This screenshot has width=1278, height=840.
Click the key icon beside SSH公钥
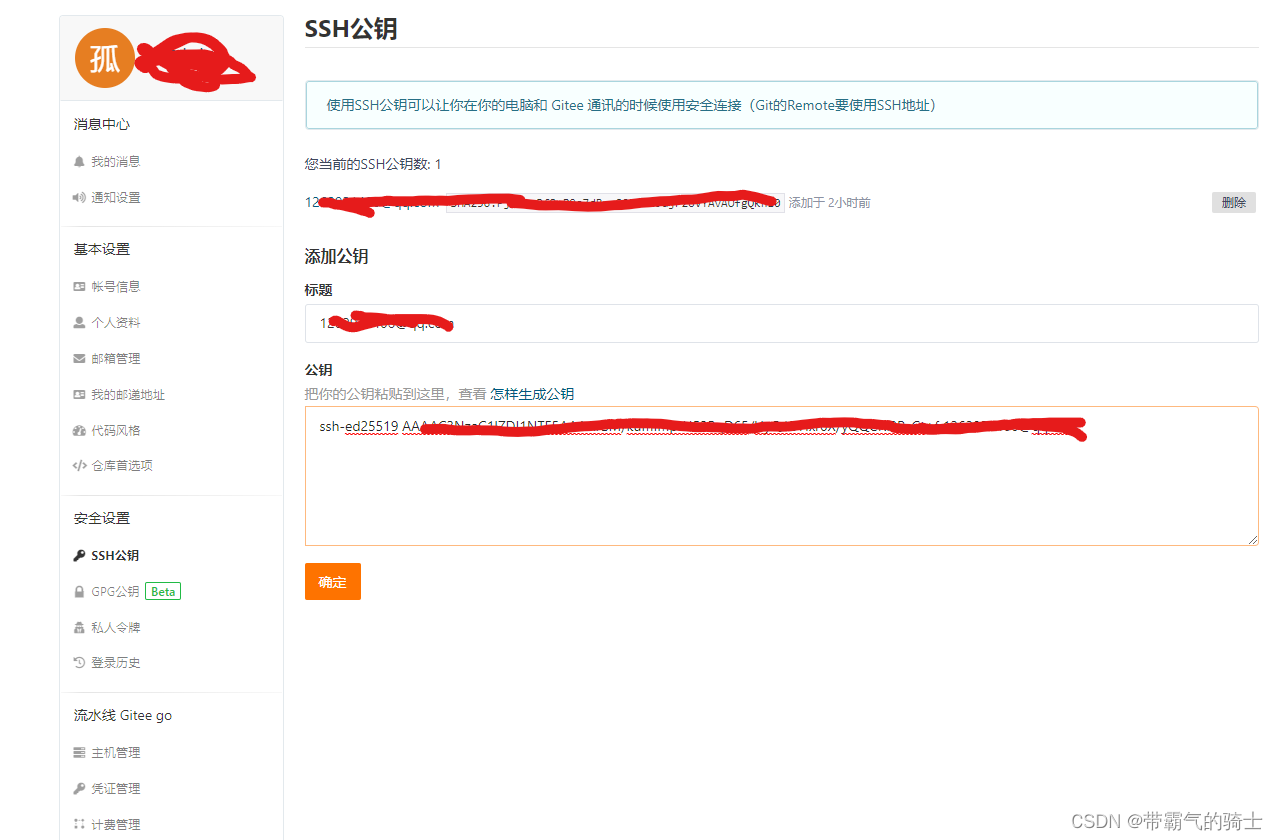coord(79,555)
